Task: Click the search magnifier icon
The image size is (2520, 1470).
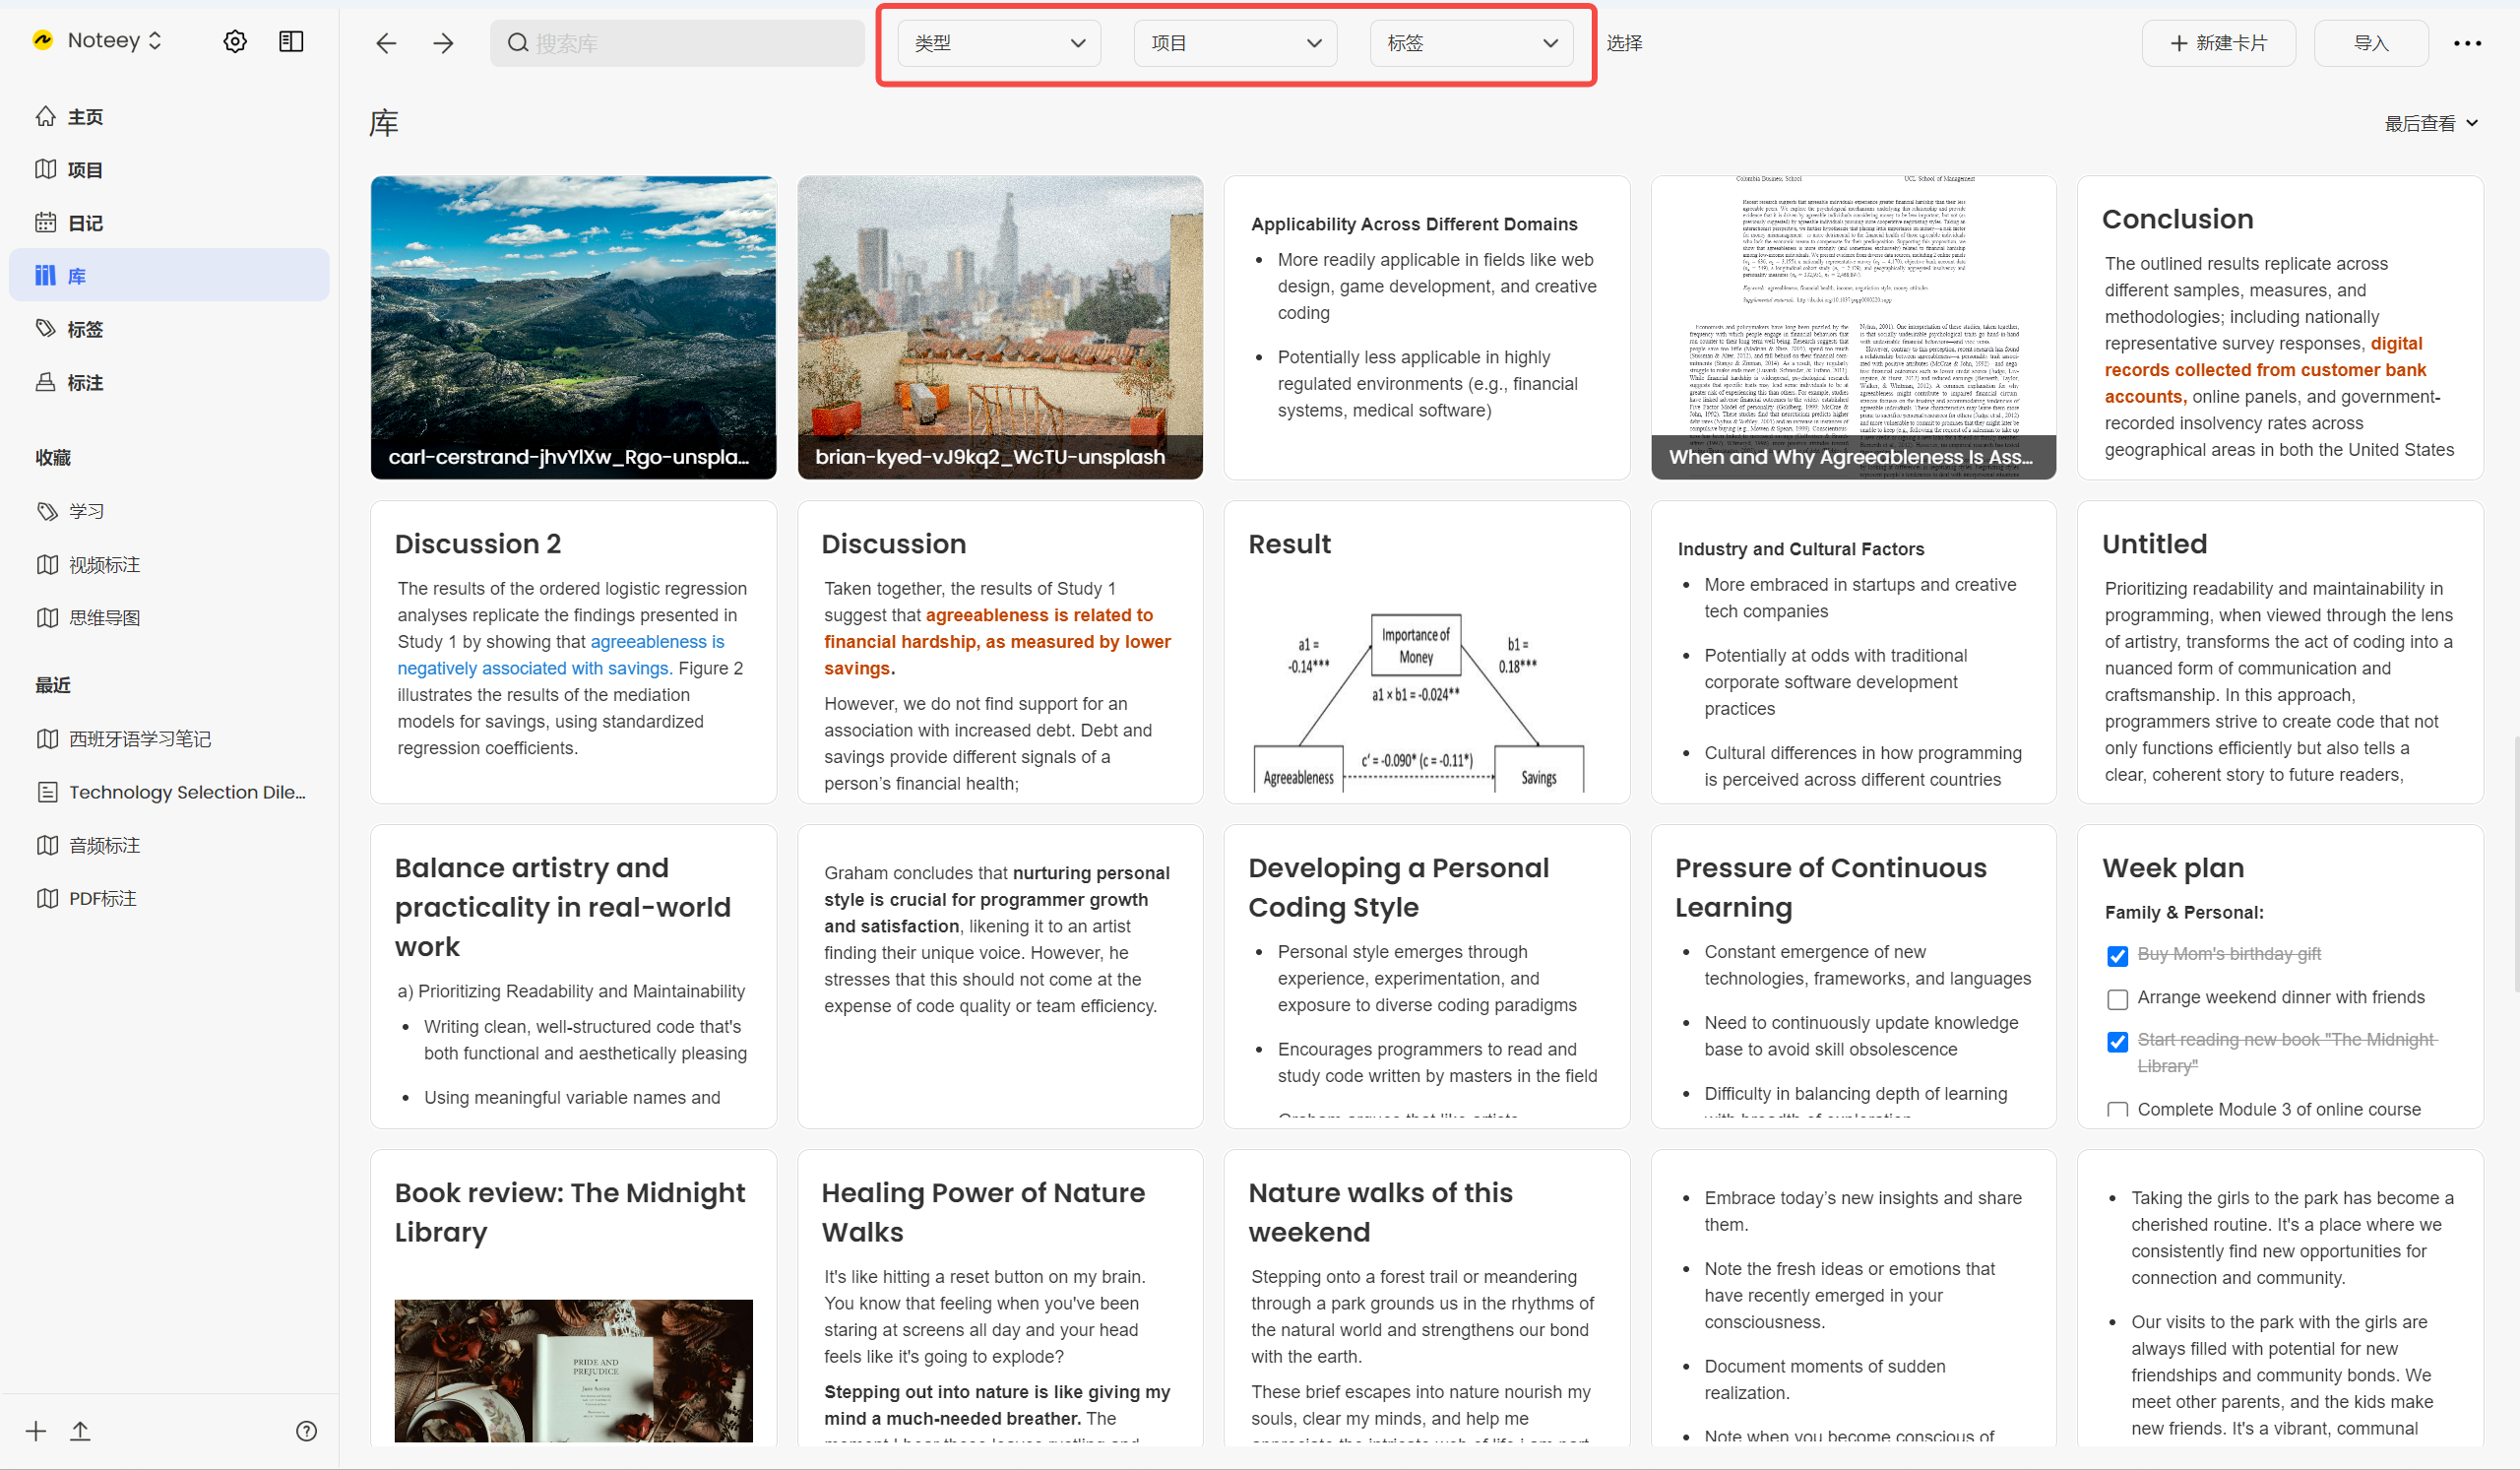Action: (x=517, y=43)
